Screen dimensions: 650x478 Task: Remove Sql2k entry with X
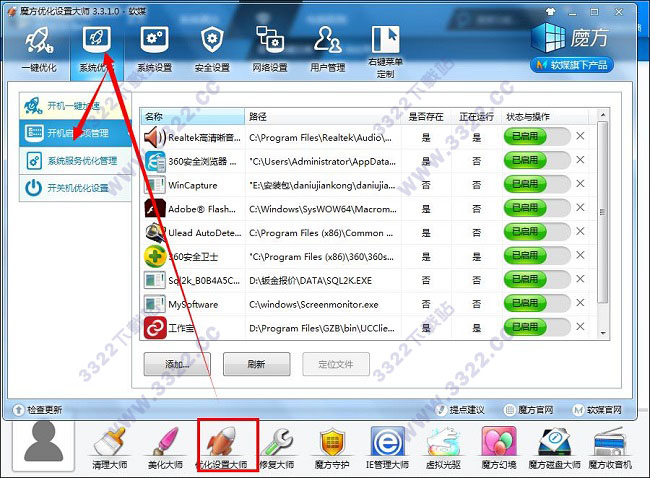(x=580, y=279)
